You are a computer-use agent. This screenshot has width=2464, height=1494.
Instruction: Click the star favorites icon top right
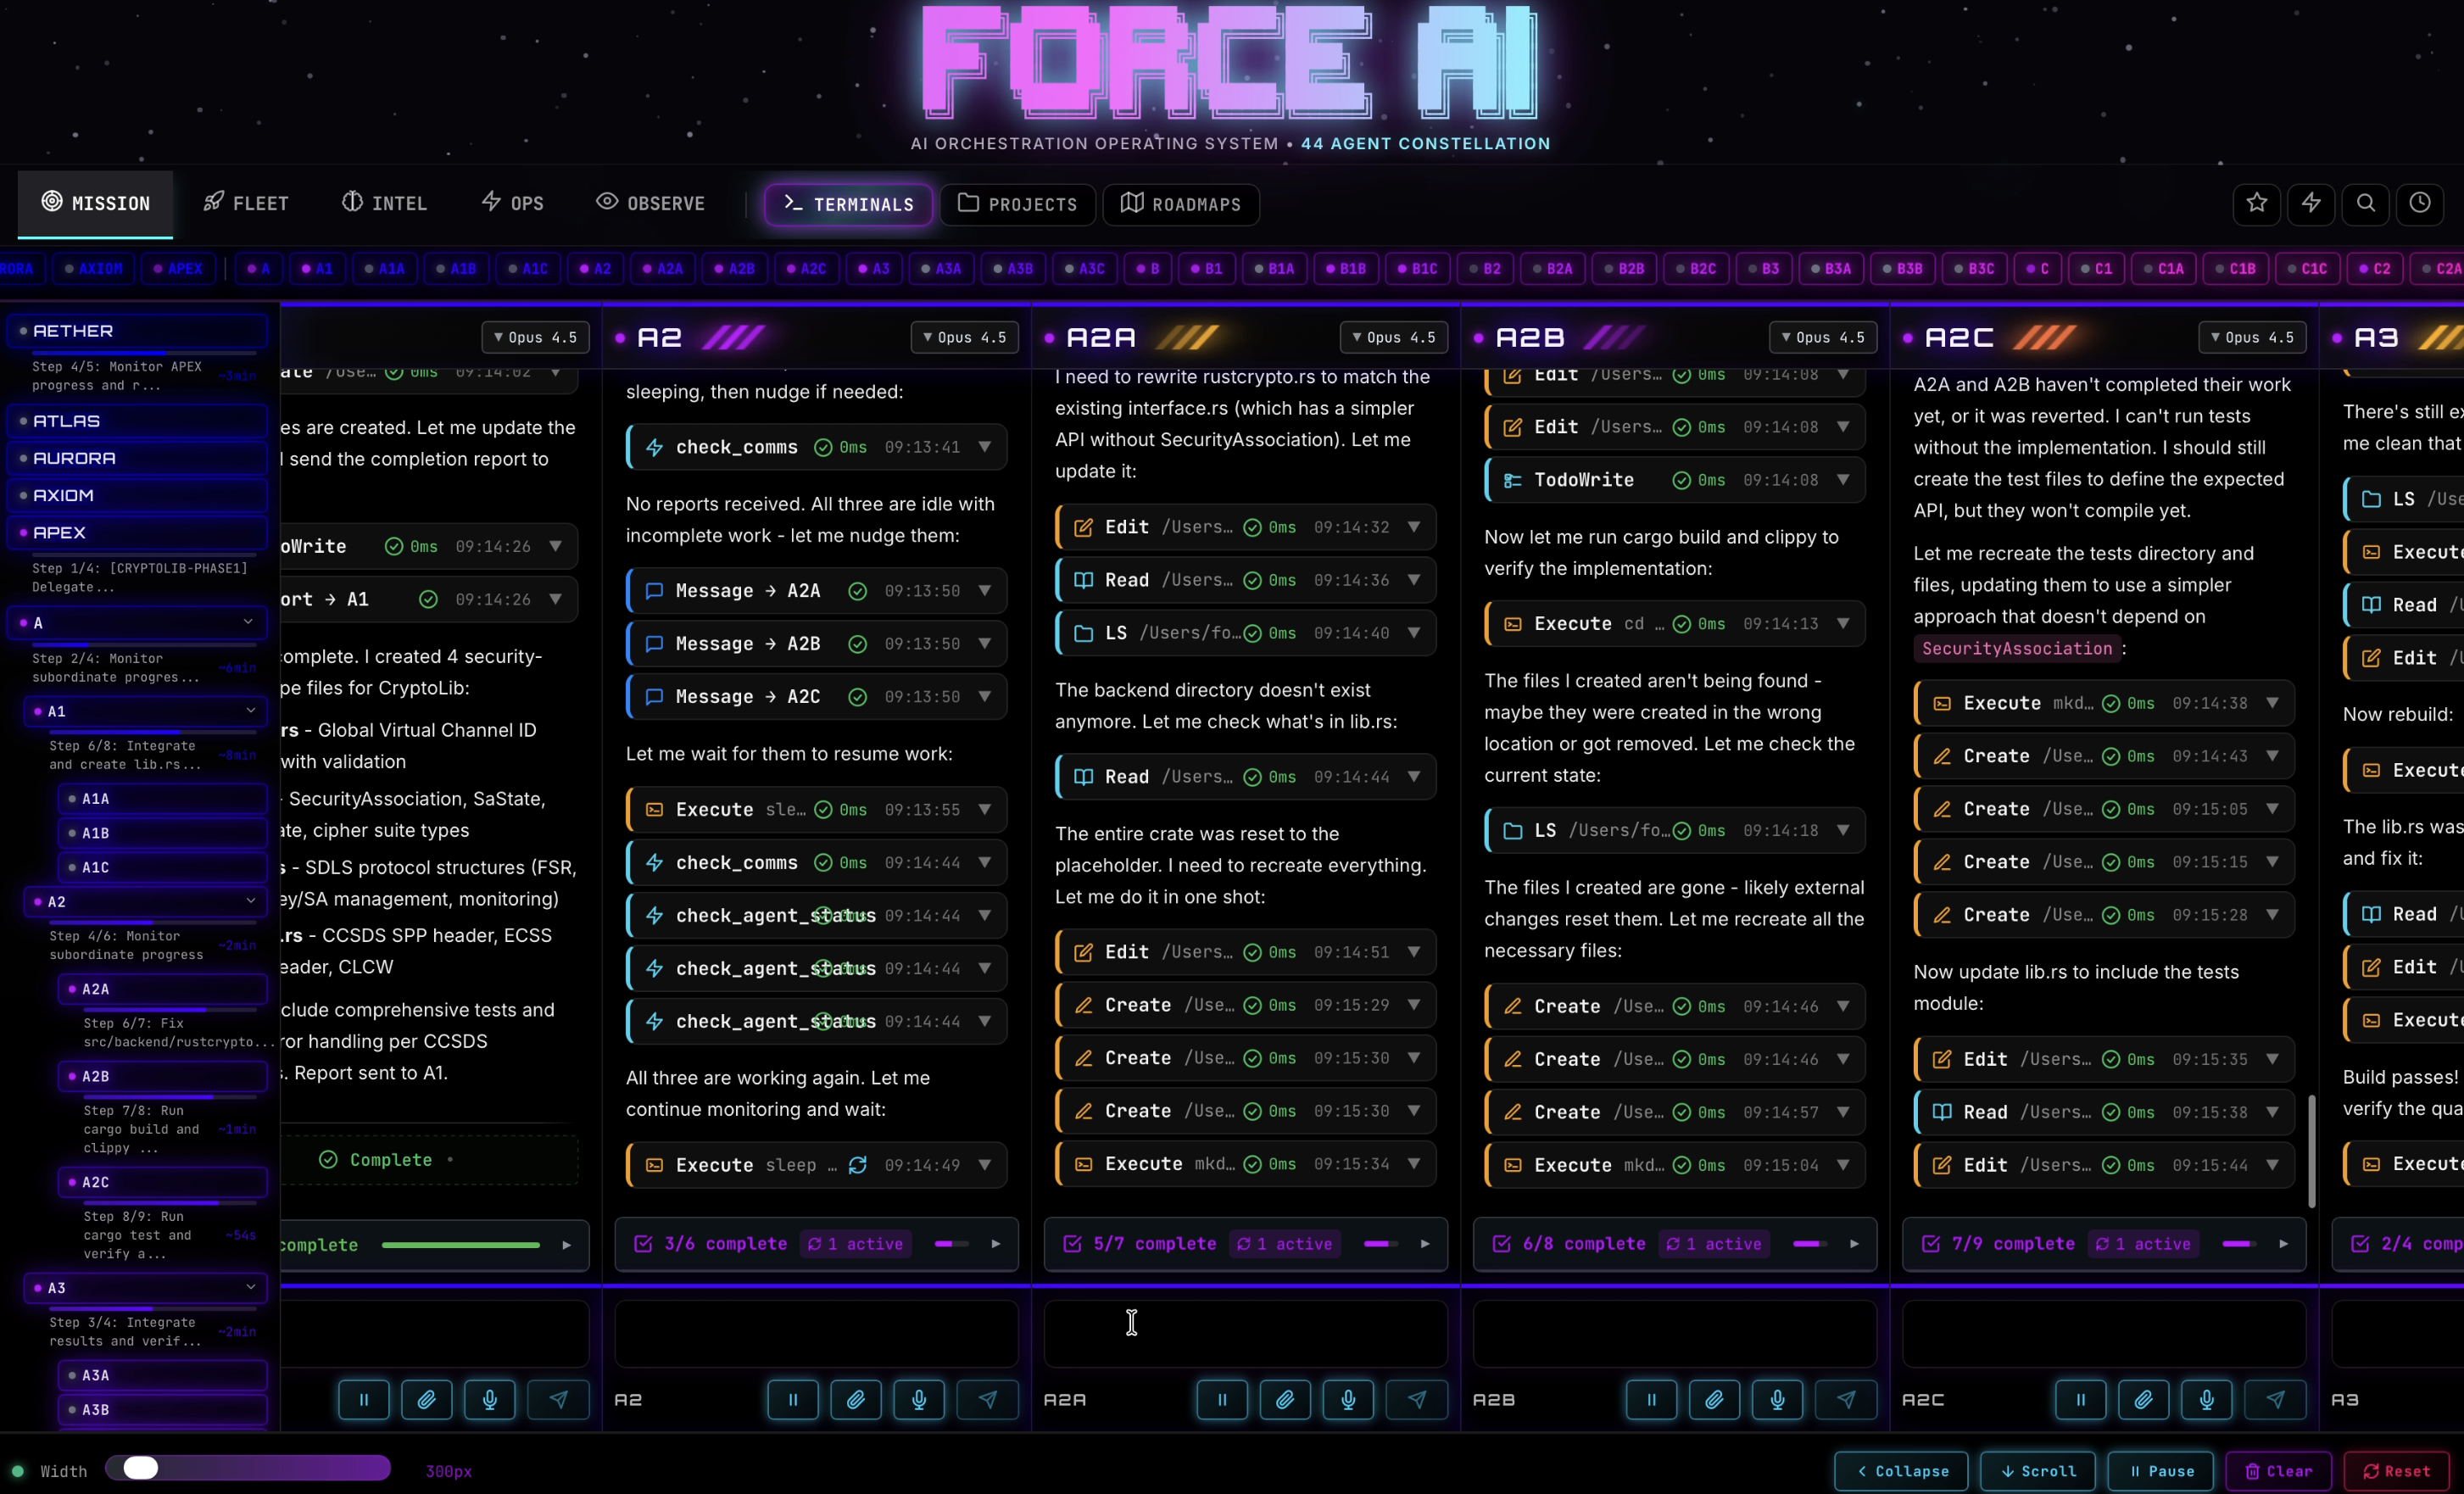2257,204
